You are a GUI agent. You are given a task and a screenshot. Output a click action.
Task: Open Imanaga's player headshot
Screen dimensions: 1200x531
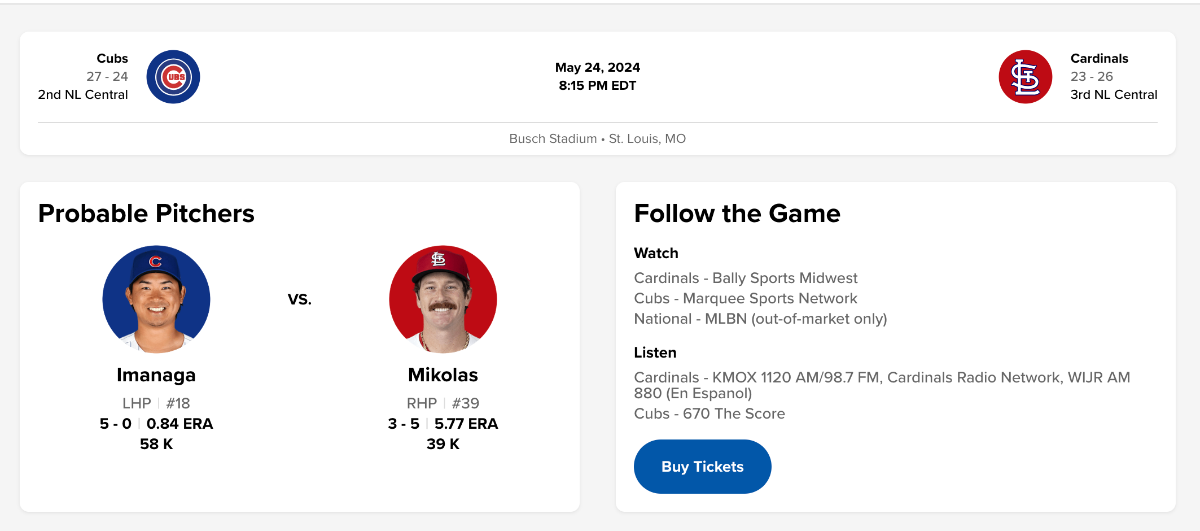156,299
